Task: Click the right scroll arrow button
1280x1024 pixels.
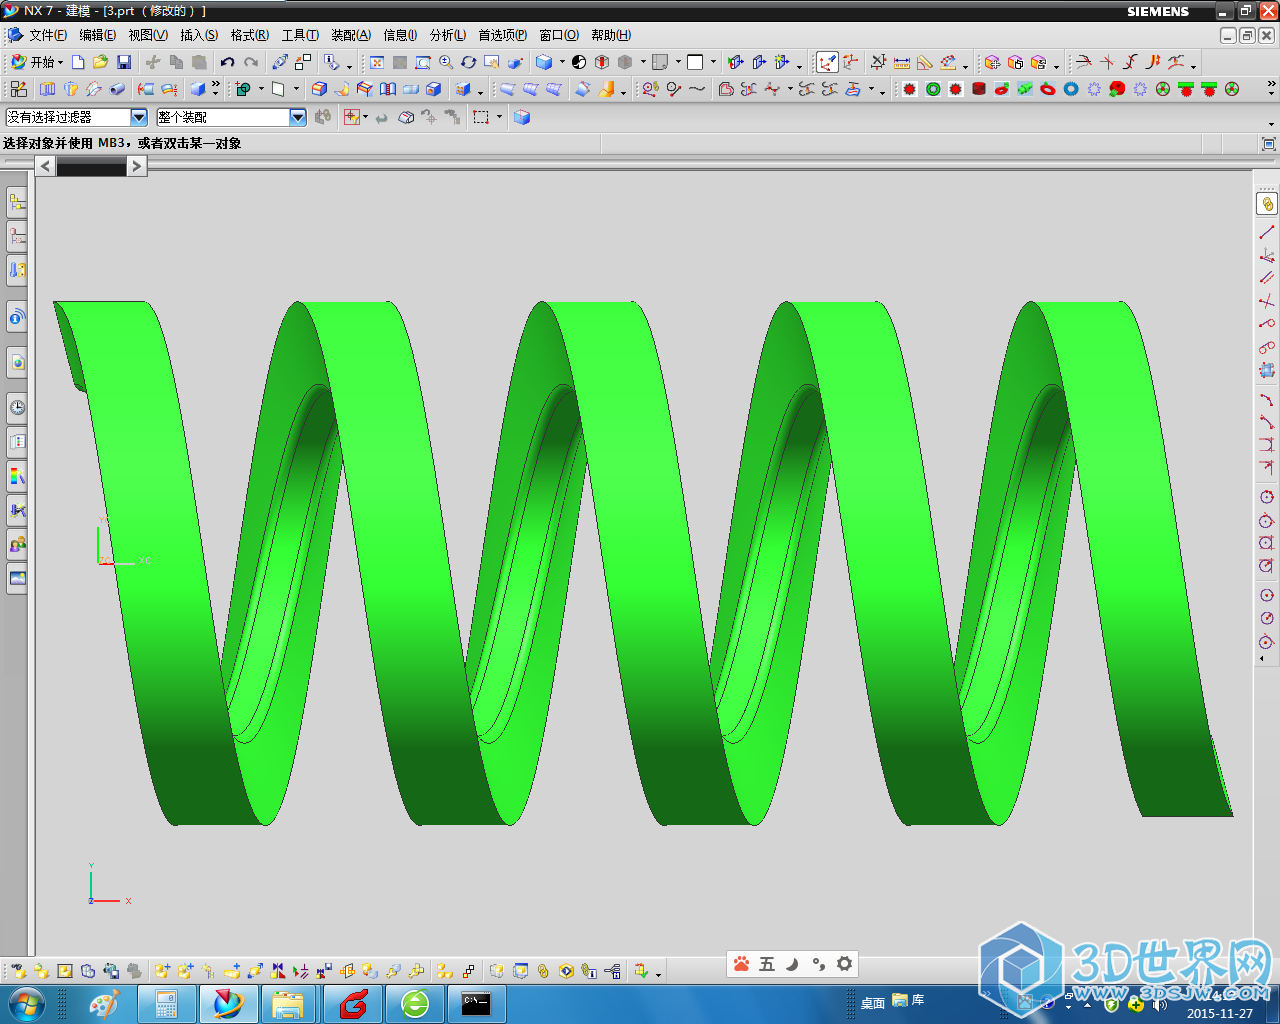Action: (137, 166)
